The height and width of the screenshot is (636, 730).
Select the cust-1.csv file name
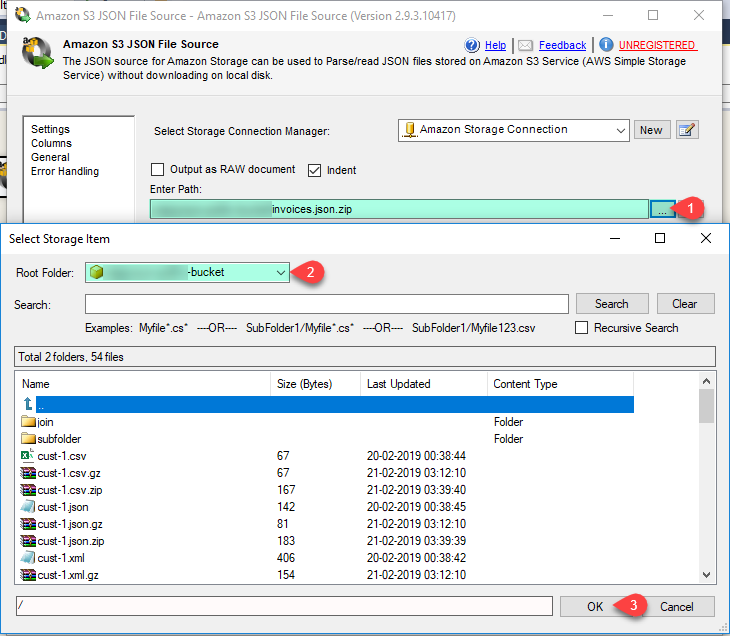tap(62, 456)
